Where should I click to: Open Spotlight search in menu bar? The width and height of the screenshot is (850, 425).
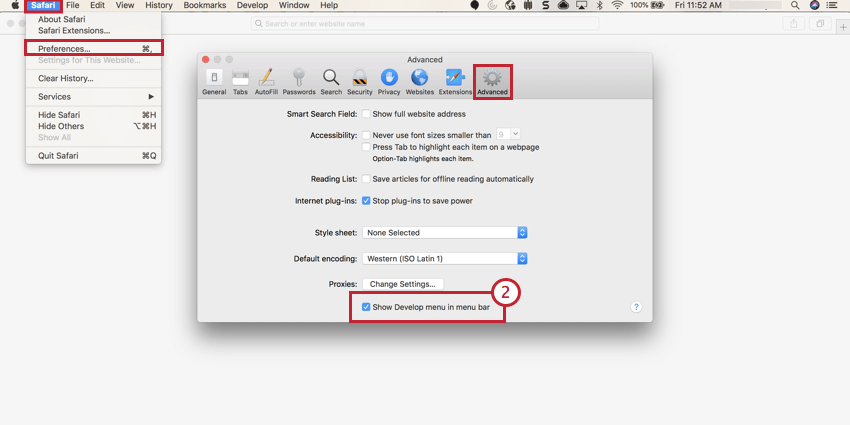click(x=795, y=5)
